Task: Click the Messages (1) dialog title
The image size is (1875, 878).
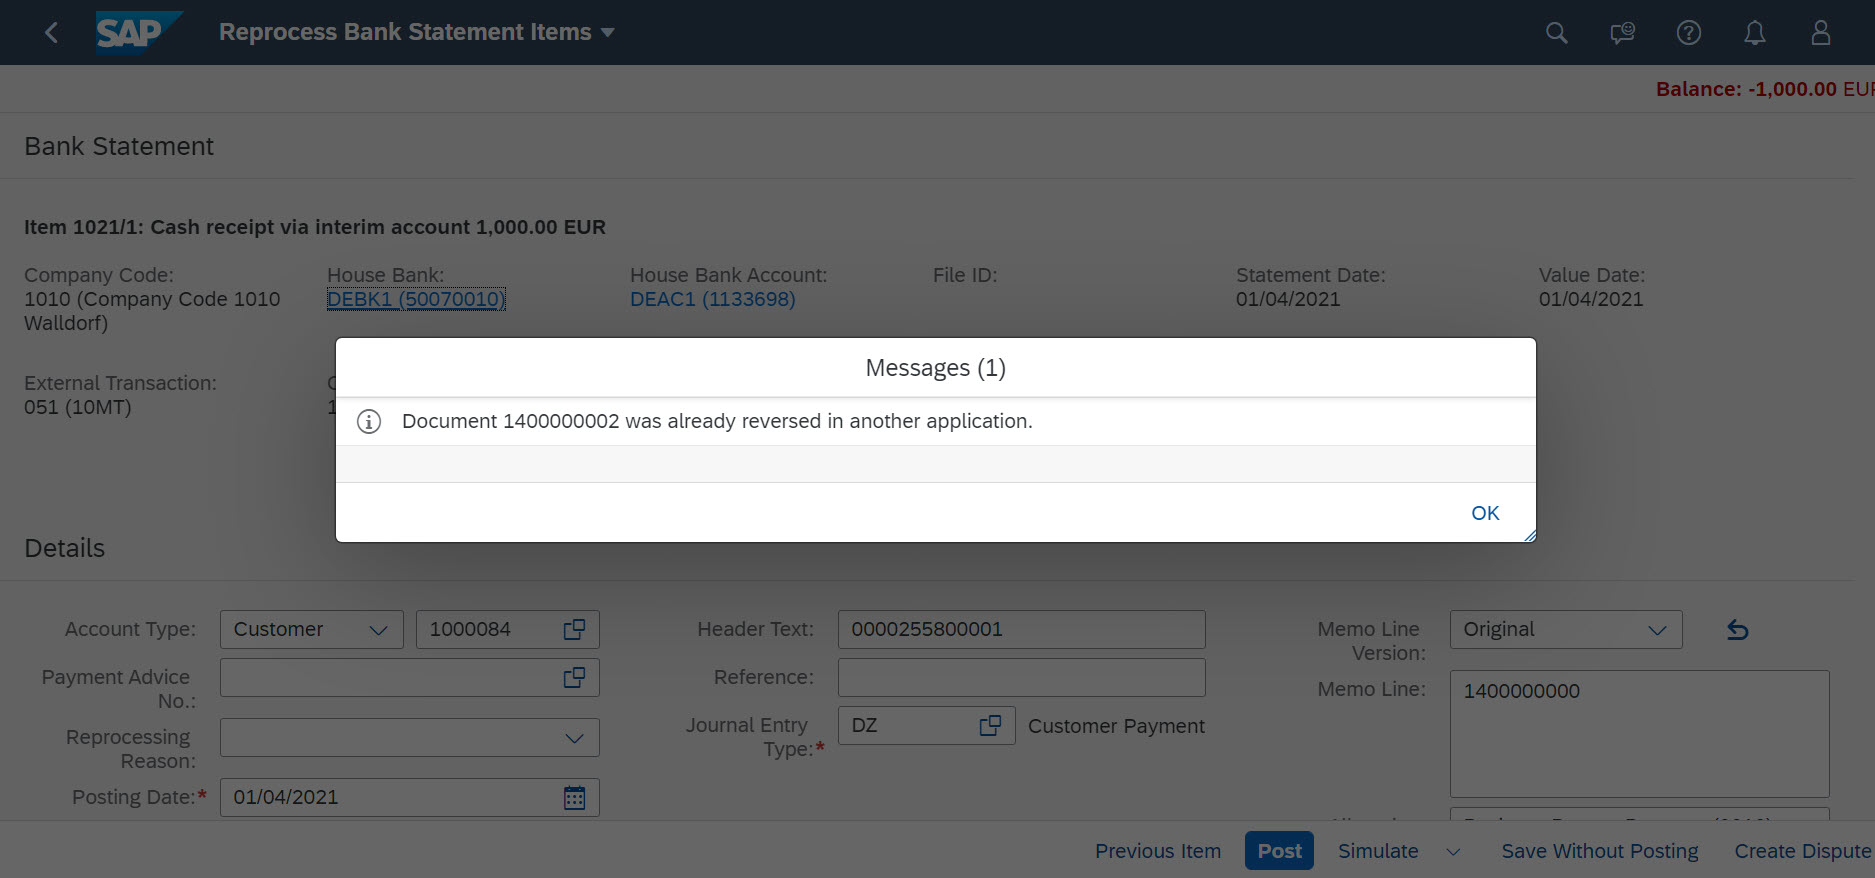Action: pyautogui.click(x=935, y=368)
